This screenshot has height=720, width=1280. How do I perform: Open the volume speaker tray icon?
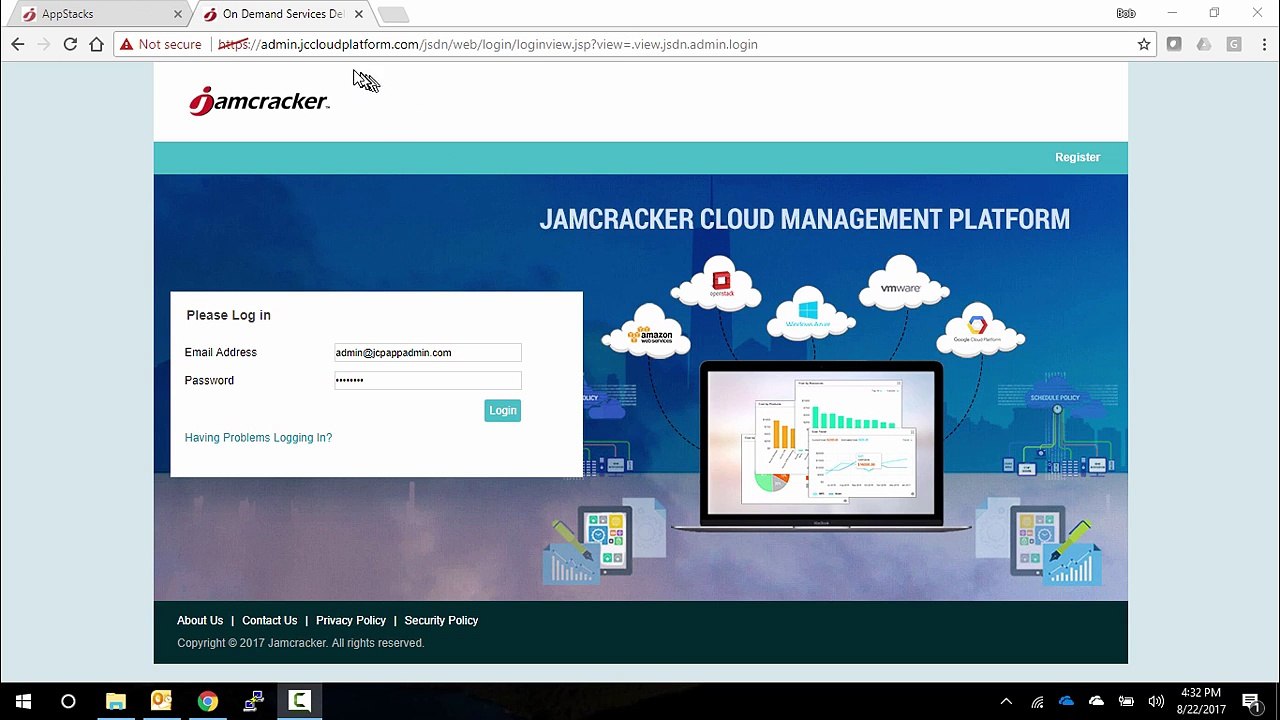pos(1156,702)
